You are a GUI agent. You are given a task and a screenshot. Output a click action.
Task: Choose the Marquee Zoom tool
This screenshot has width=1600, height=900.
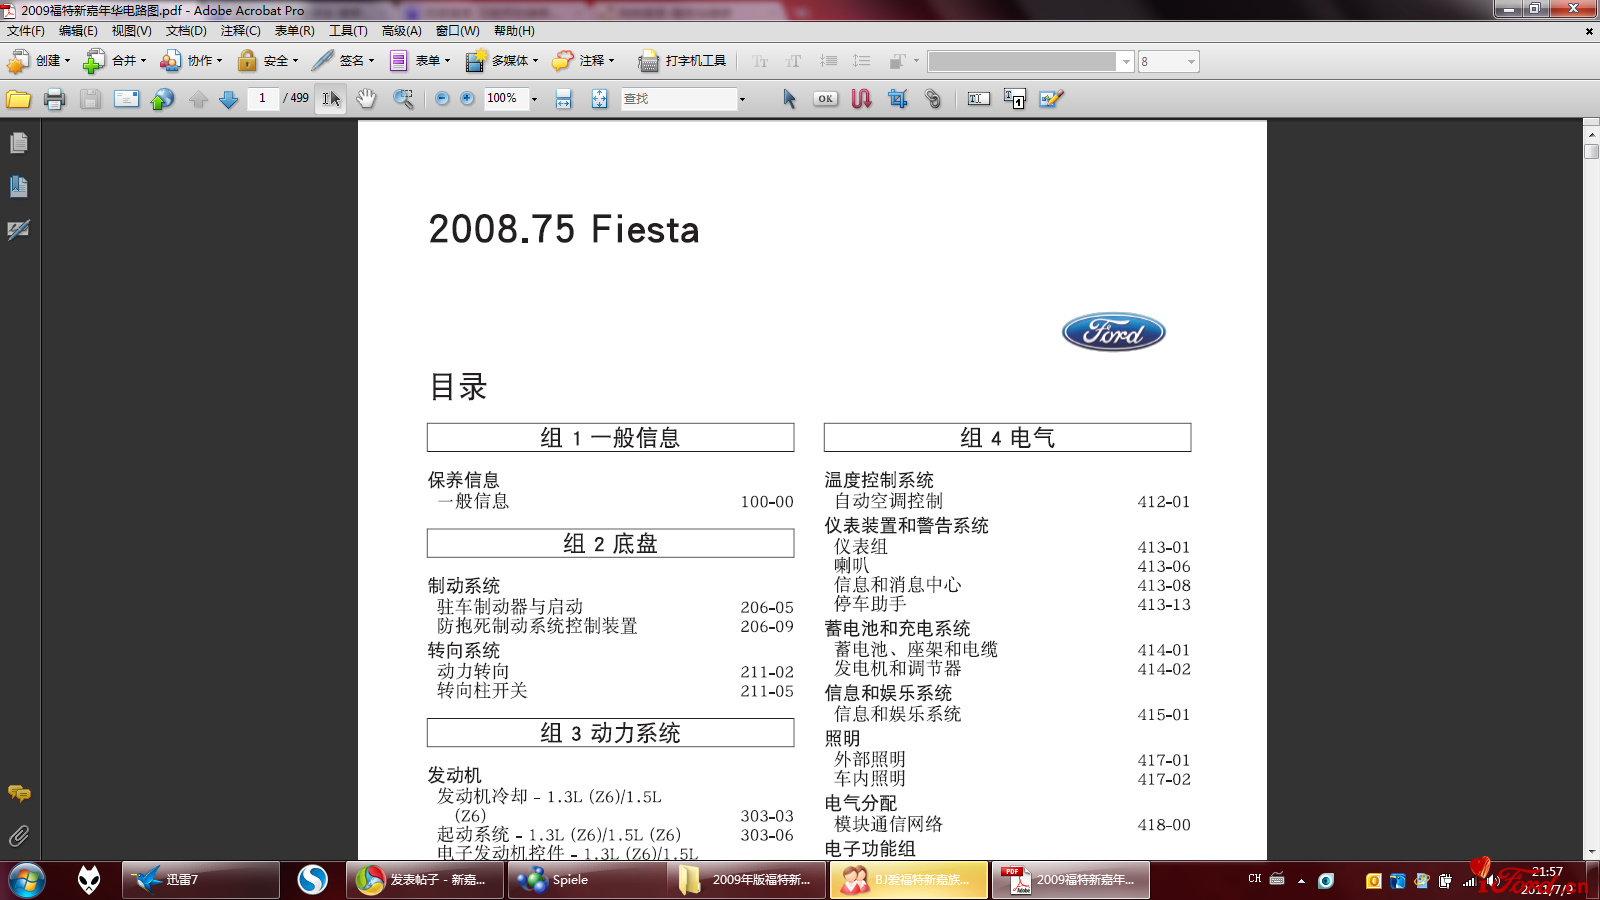403,99
